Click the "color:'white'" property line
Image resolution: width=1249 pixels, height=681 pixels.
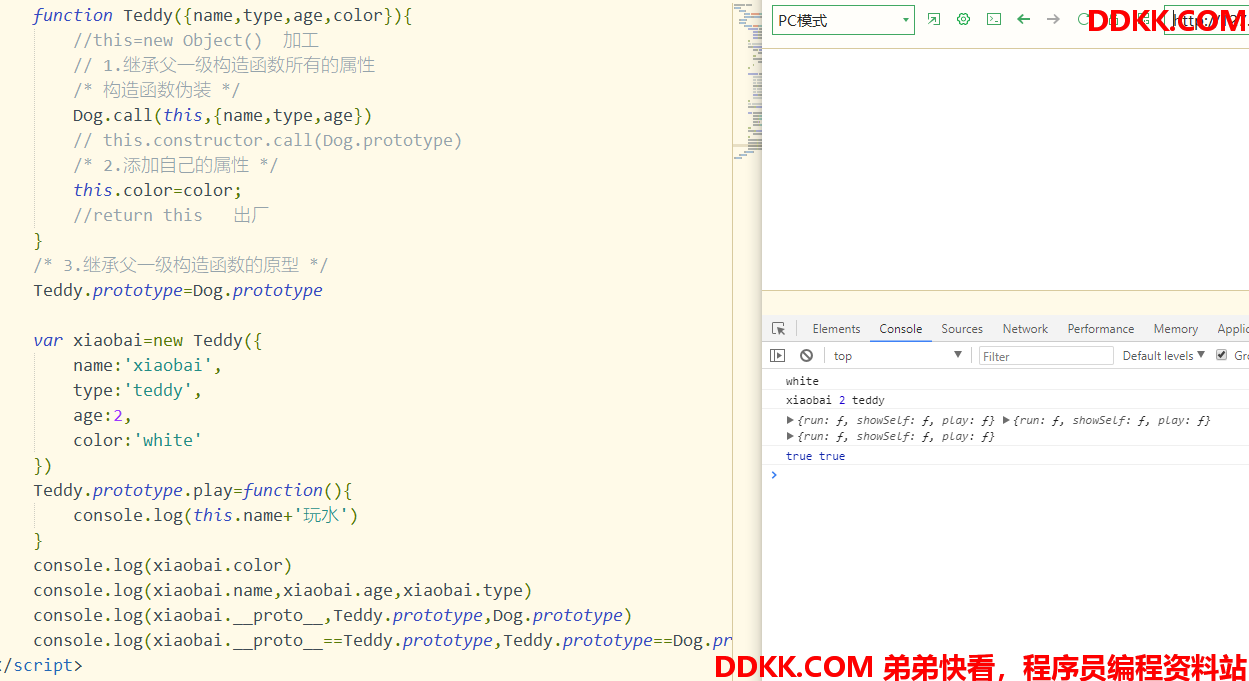point(138,440)
